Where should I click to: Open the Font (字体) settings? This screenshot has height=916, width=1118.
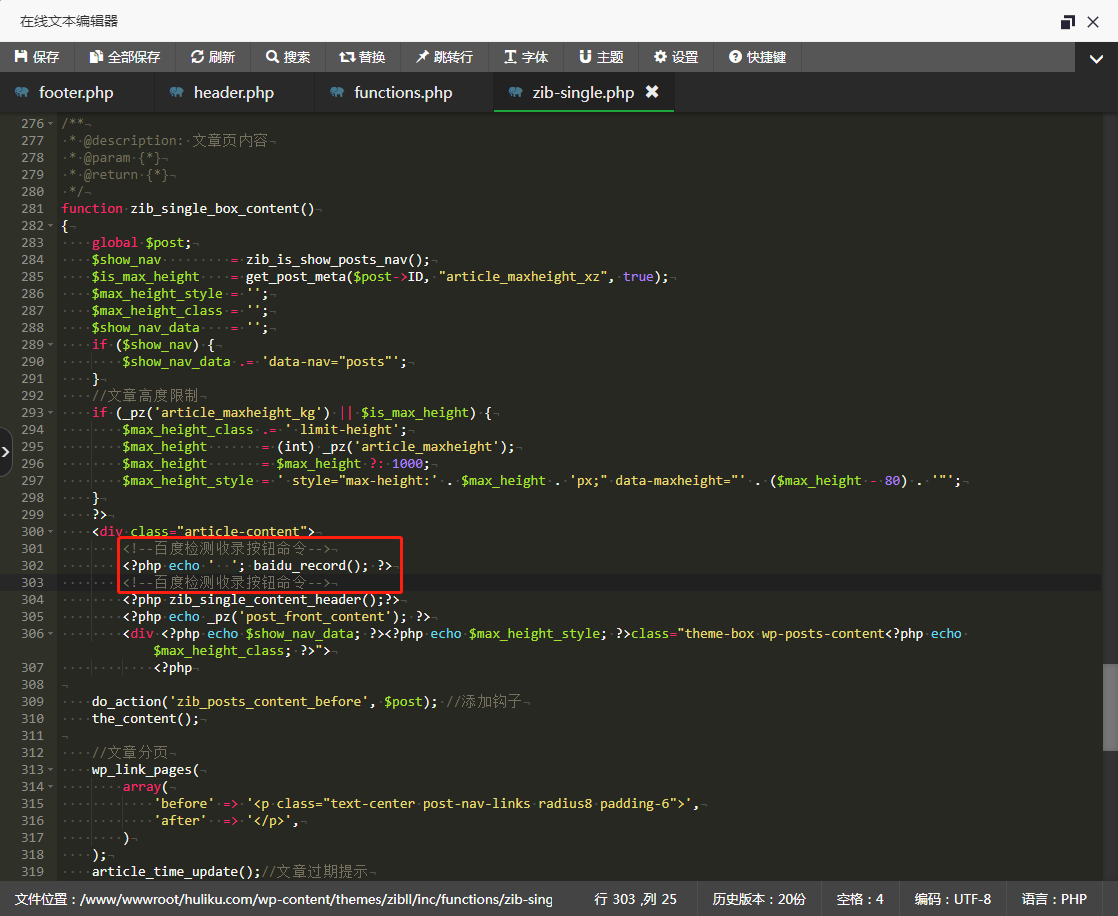[526, 57]
